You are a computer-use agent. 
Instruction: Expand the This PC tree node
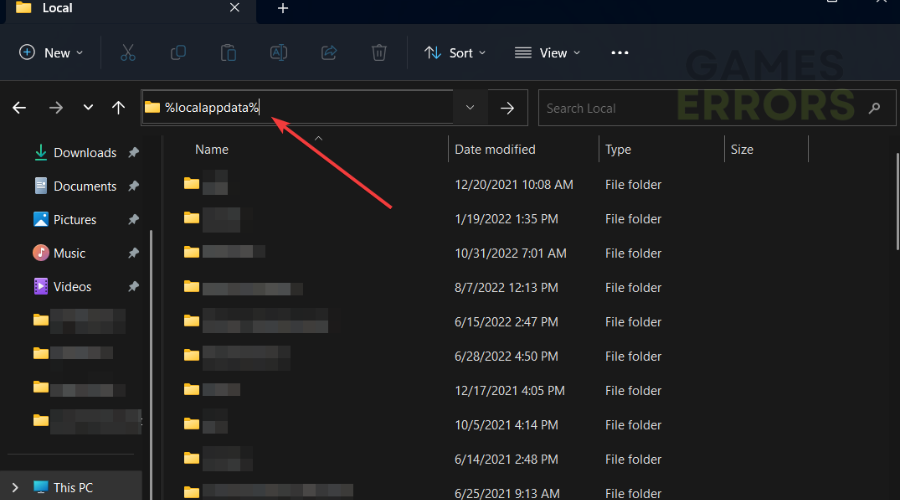pyautogui.click(x=15, y=487)
